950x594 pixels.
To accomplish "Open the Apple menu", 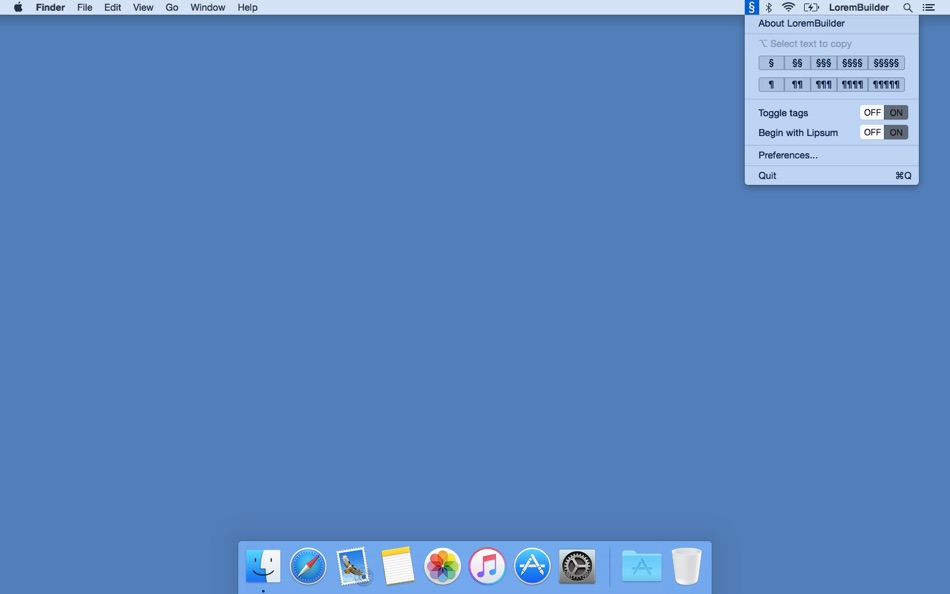I will [x=16, y=7].
